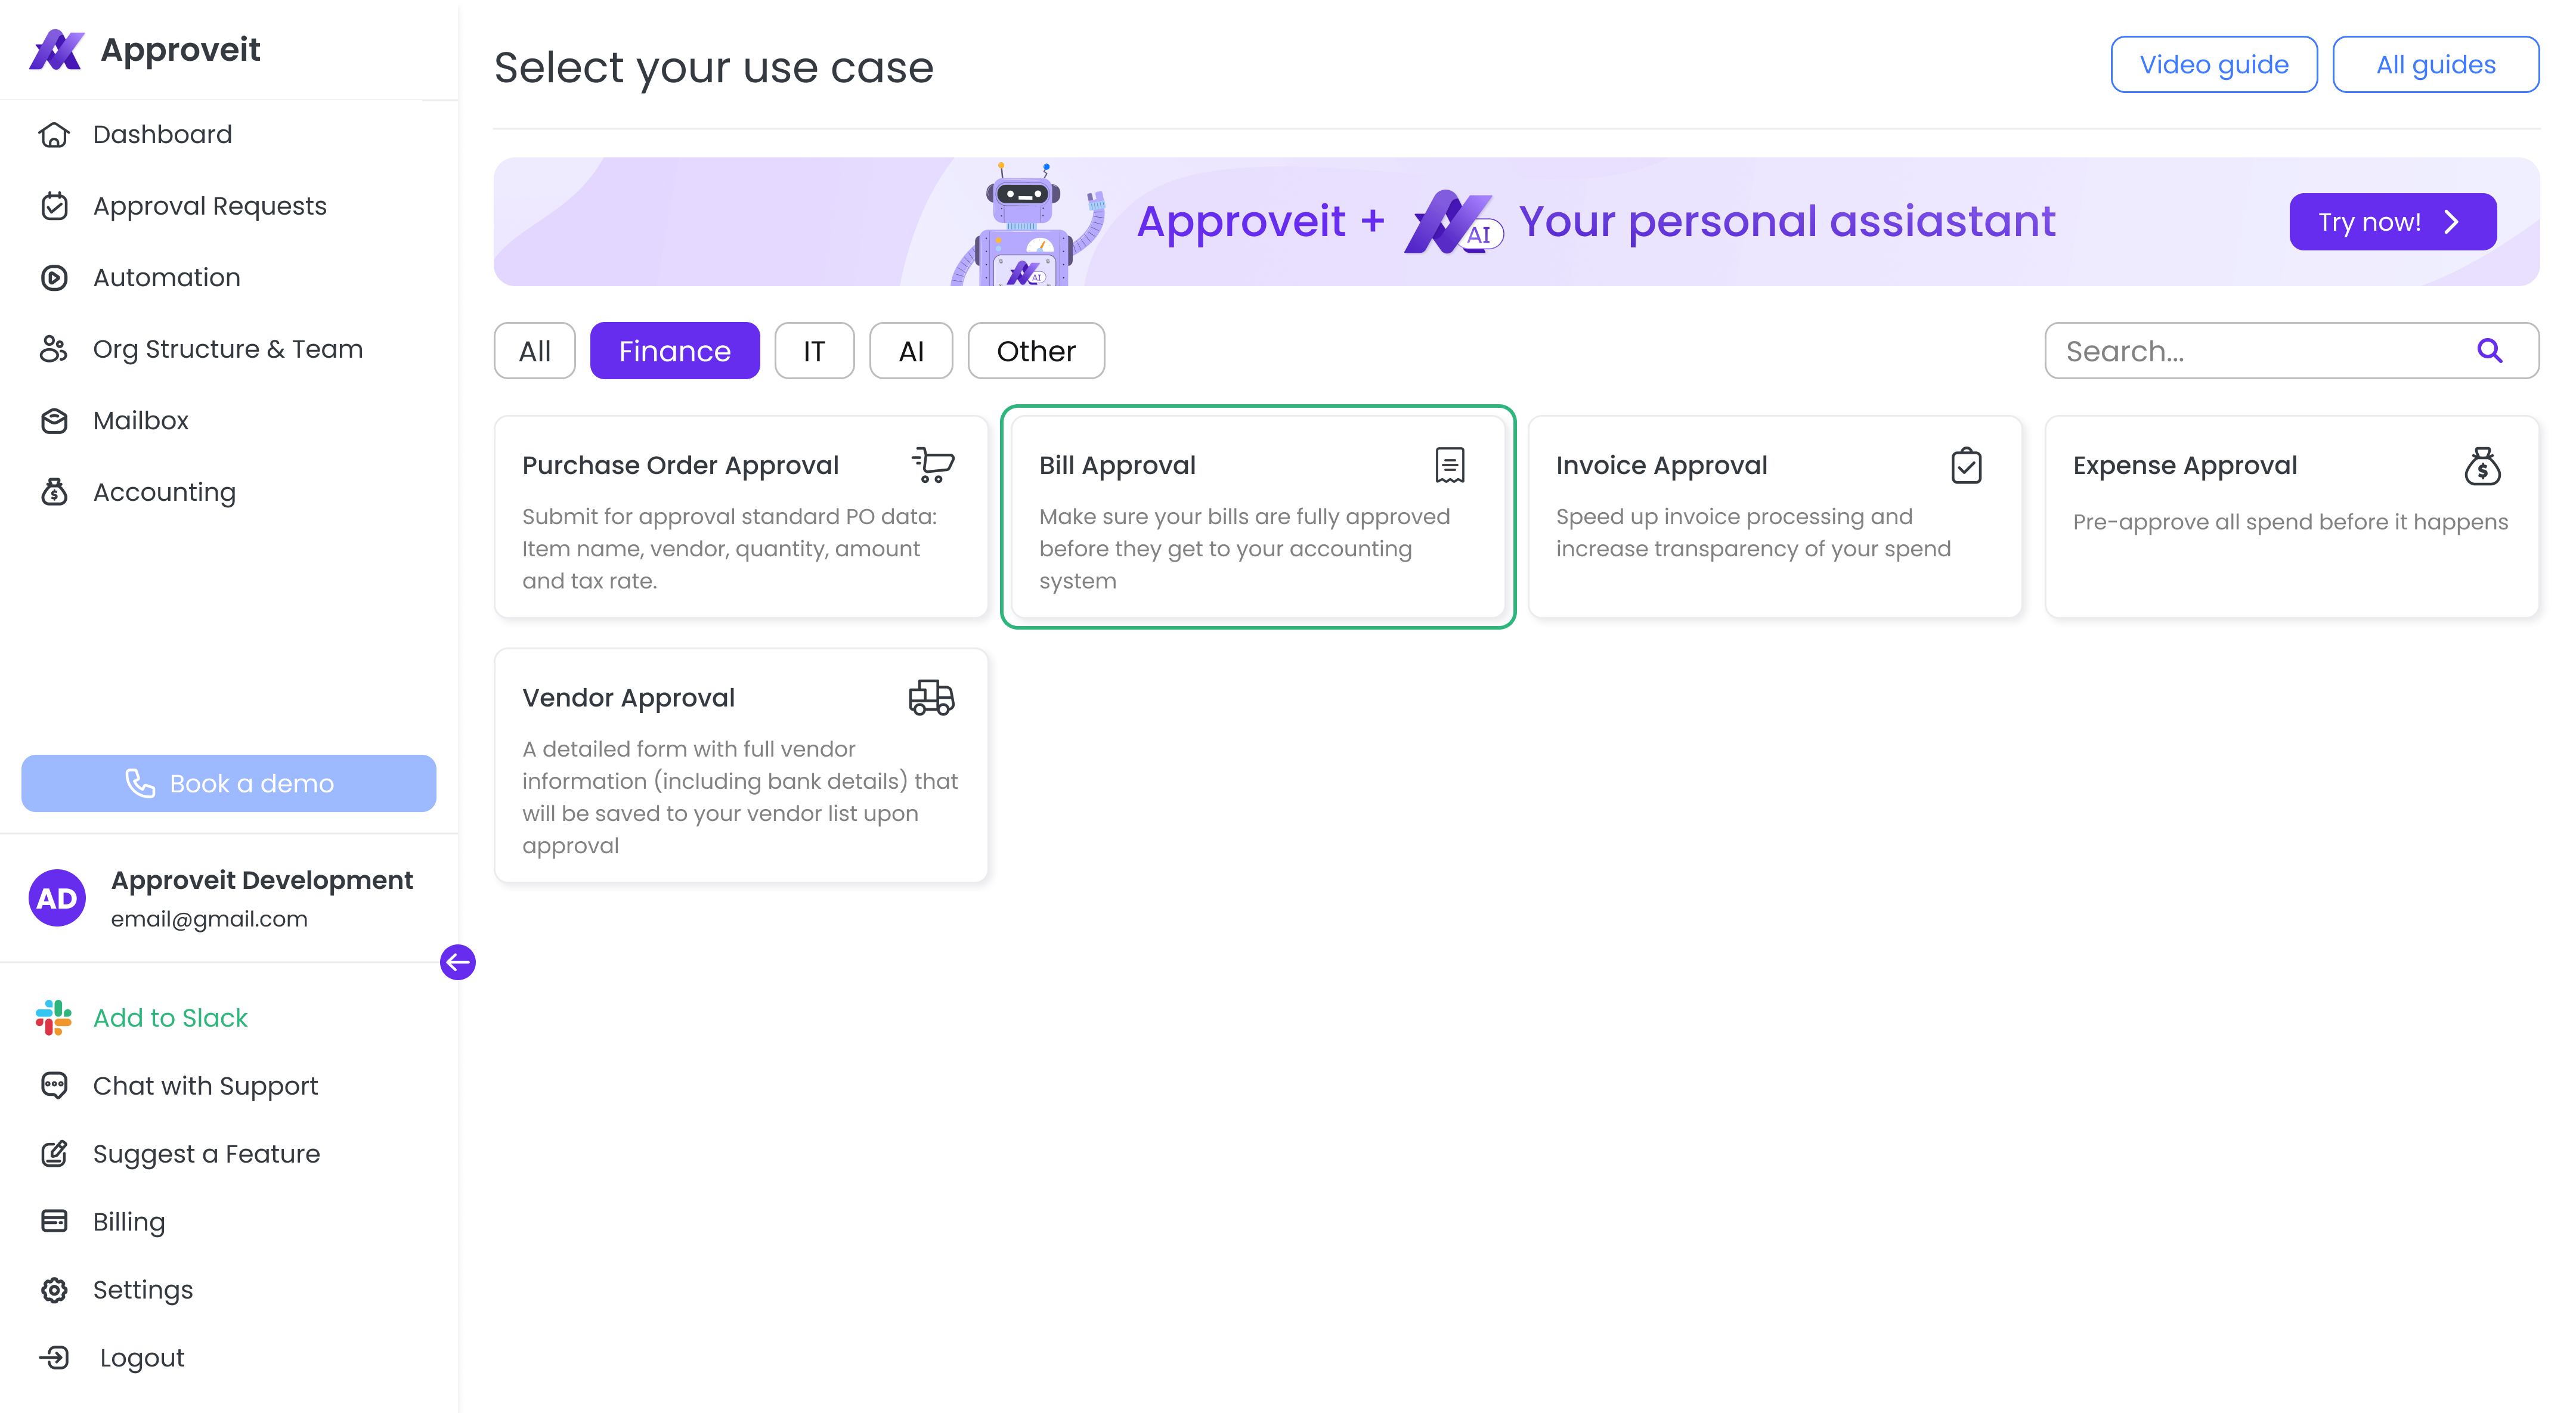This screenshot has height=1413, width=2576.
Task: Click the Accounting money bag icon
Action: click(x=54, y=492)
